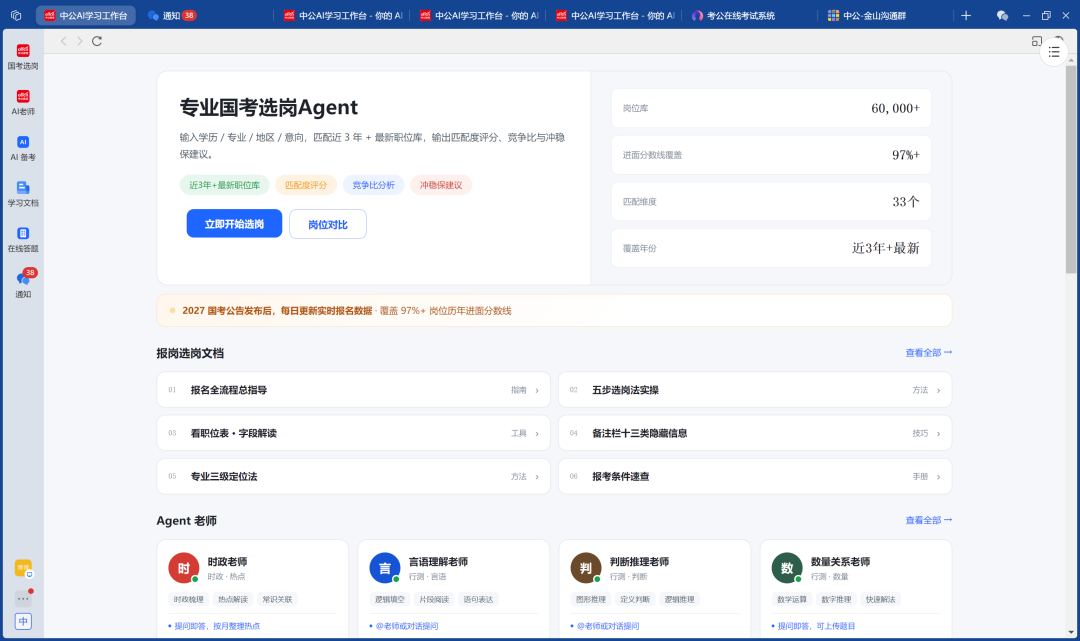Click 逻辑填空 tag on 言语理解老师 card
This screenshot has width=1080, height=641.
(x=390, y=600)
